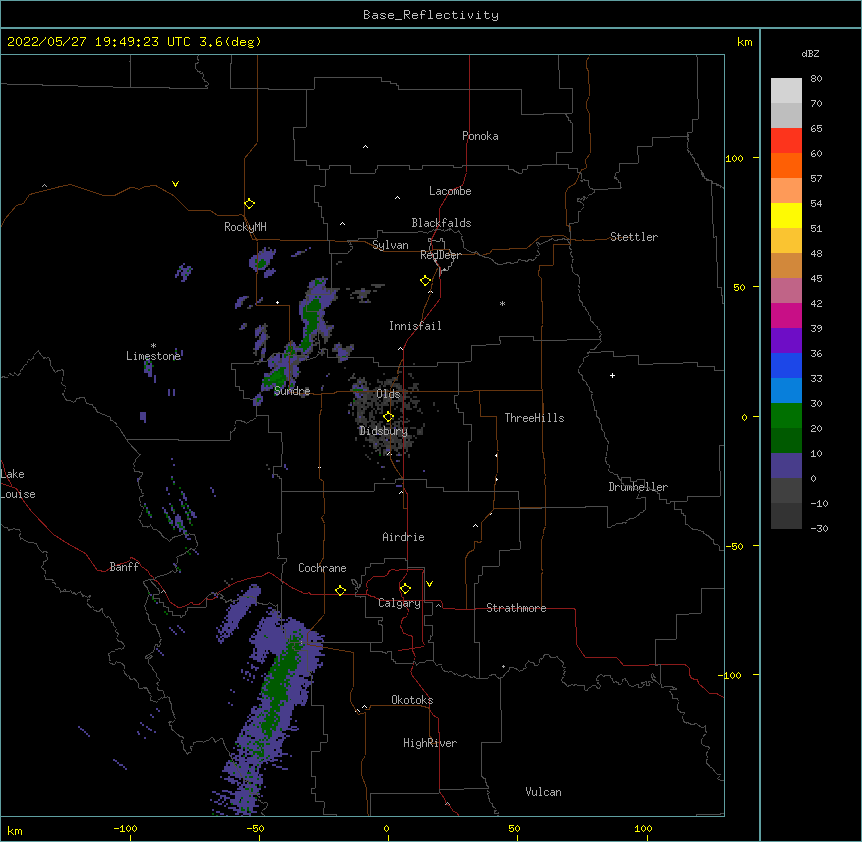The width and height of the screenshot is (862, 842).
Task: Click the yellow diamond marker between Olds and Didsbury
Action: [388, 417]
